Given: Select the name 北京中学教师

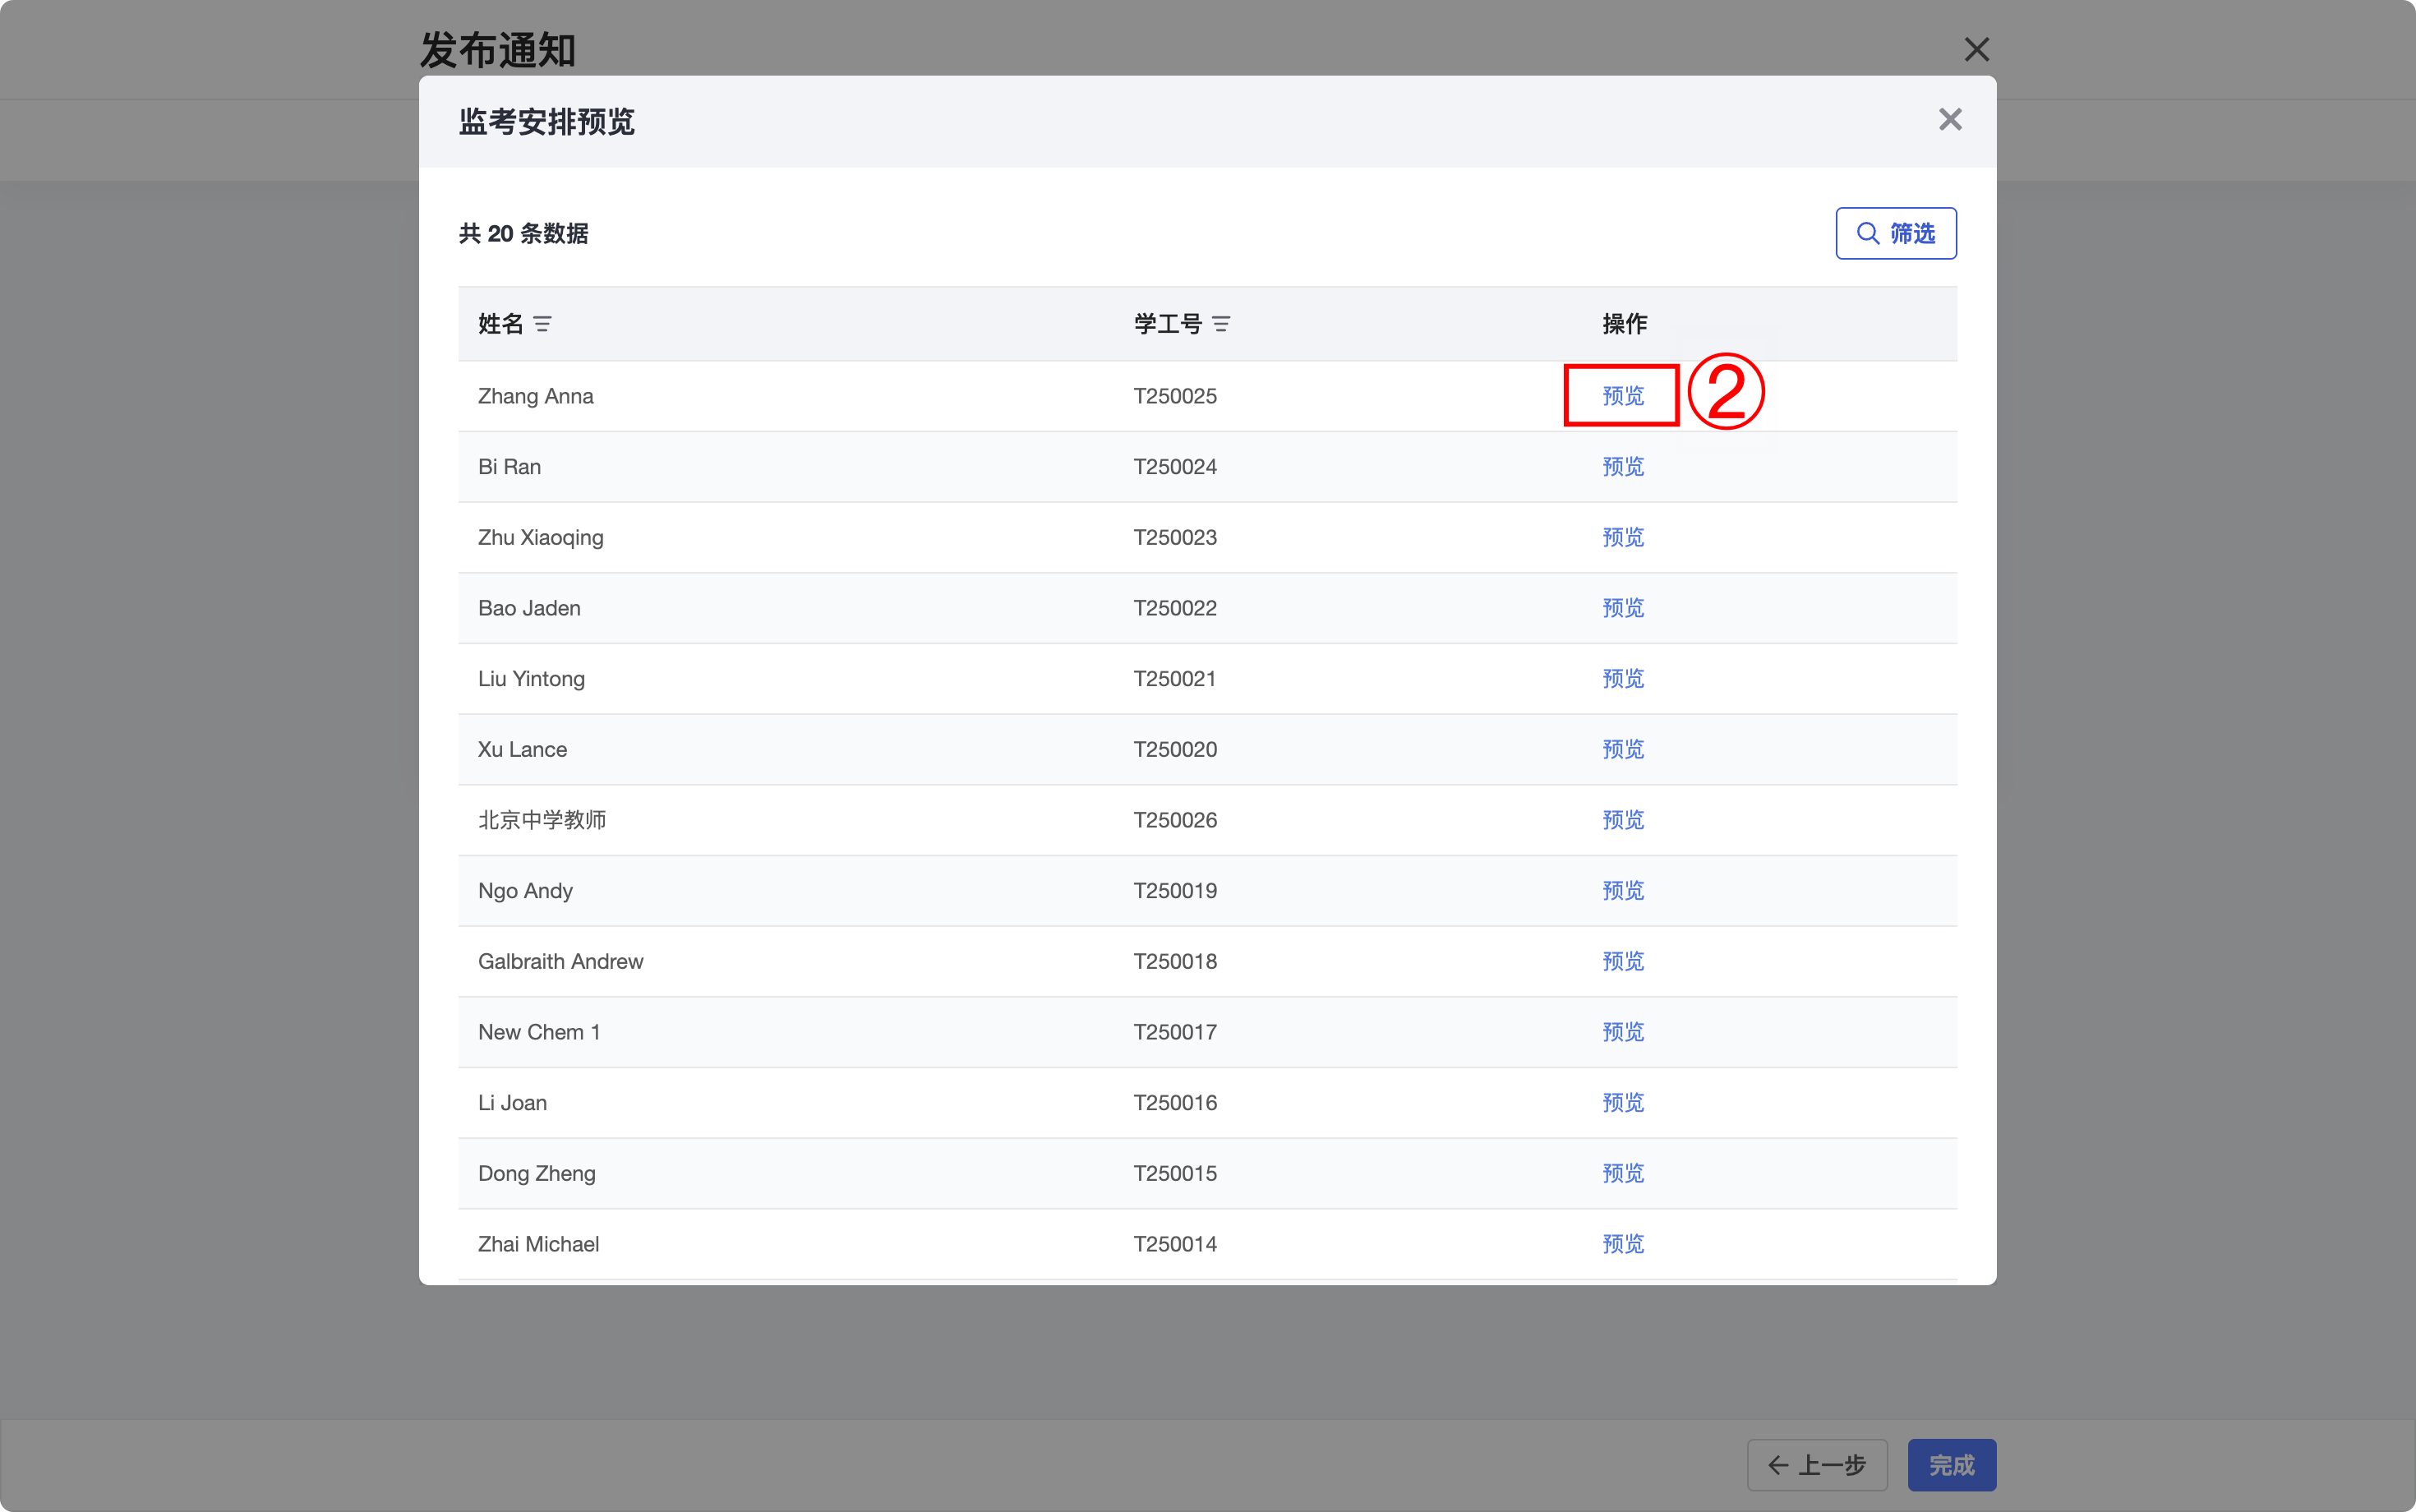Looking at the screenshot, I should [542, 820].
